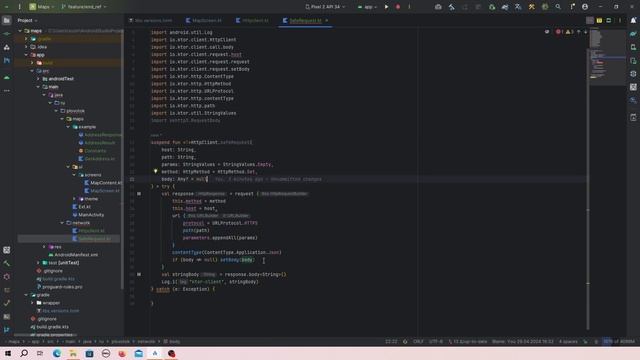
Task: Open the Pixel 2 API 34 device dropdown
Action: [325, 7]
